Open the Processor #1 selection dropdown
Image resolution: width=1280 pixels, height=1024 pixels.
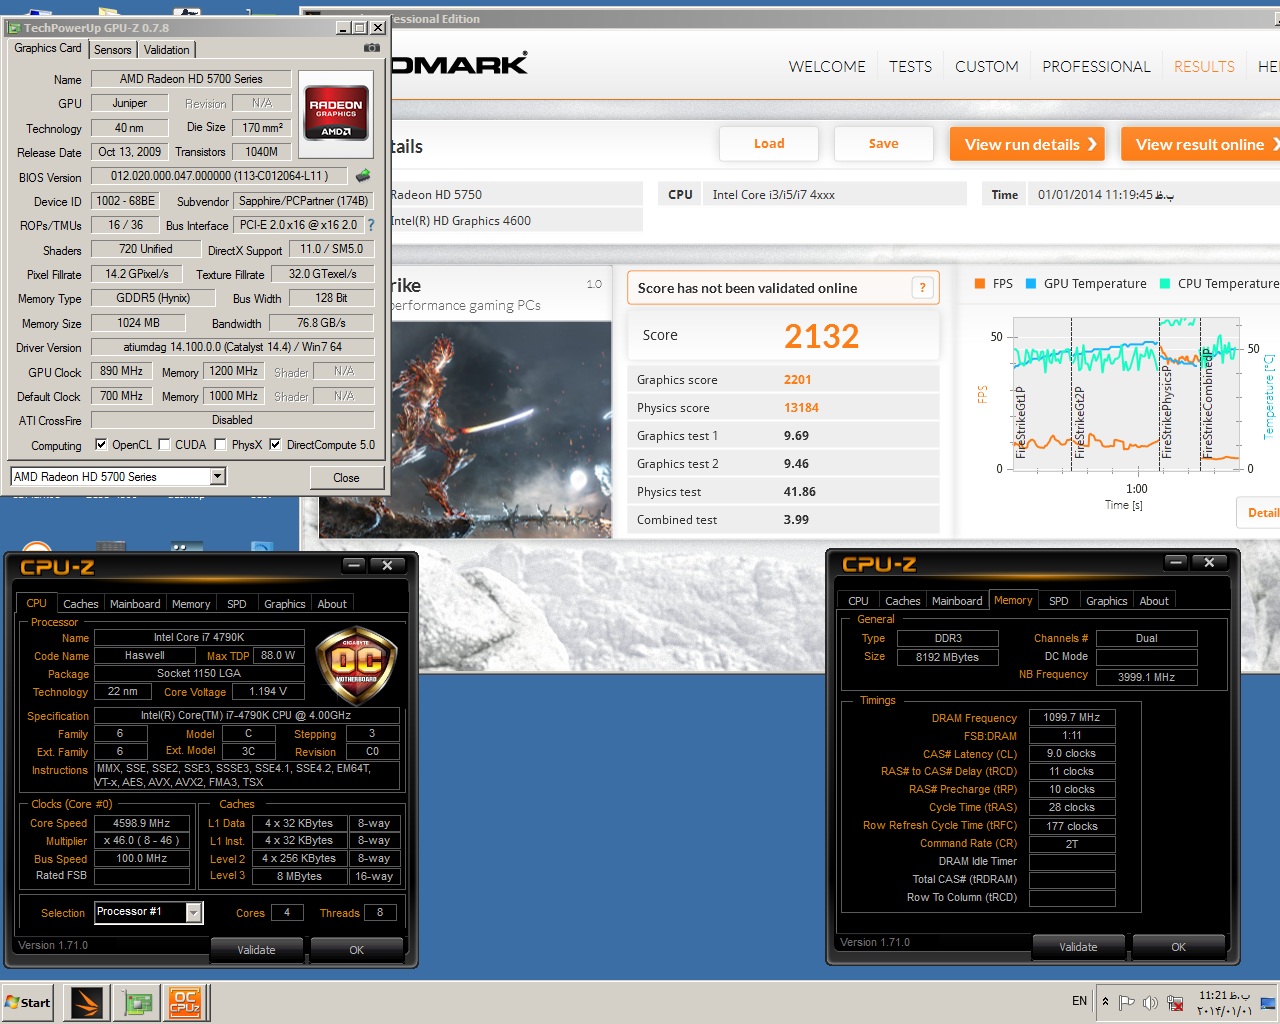pyautogui.click(x=194, y=912)
